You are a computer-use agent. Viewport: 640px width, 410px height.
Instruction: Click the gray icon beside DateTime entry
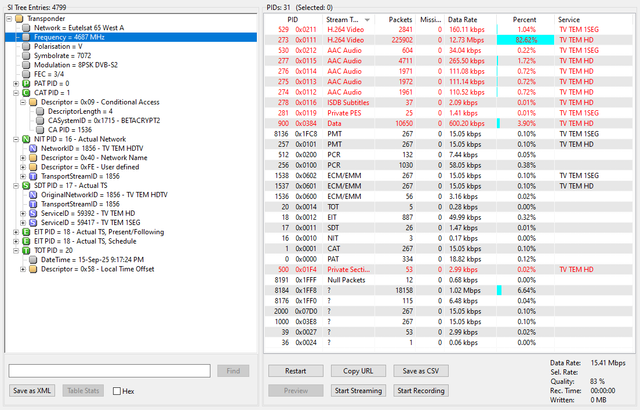click(33, 260)
